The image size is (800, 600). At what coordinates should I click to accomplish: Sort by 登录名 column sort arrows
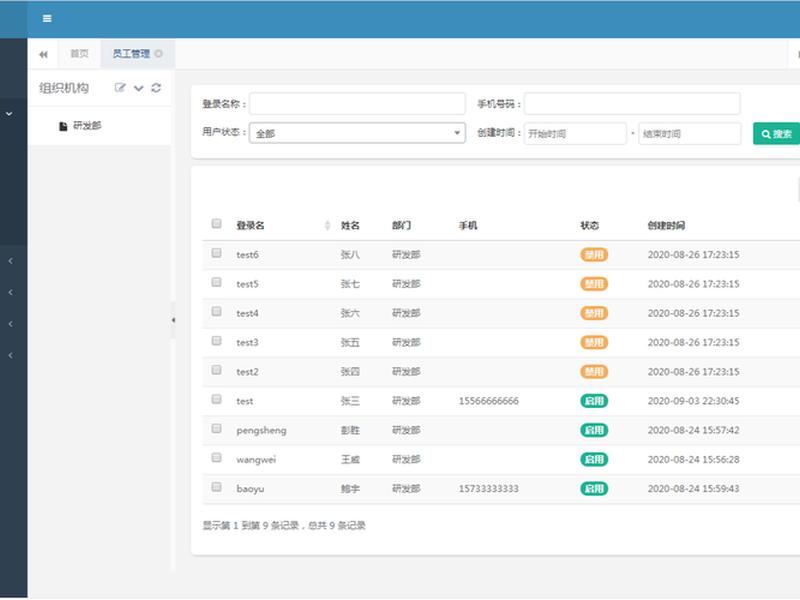coord(327,226)
